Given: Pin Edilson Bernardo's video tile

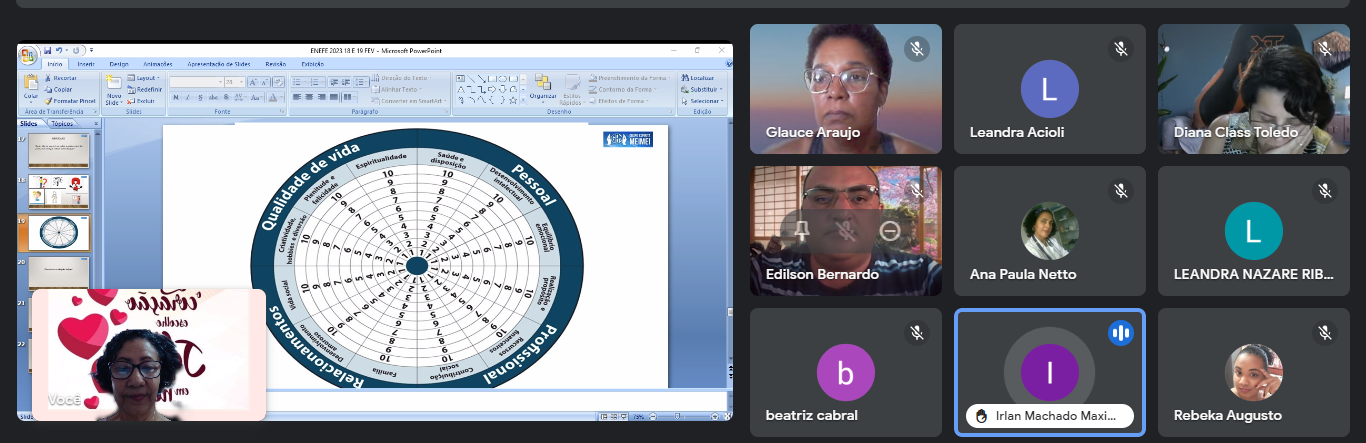Looking at the screenshot, I should pos(801,231).
